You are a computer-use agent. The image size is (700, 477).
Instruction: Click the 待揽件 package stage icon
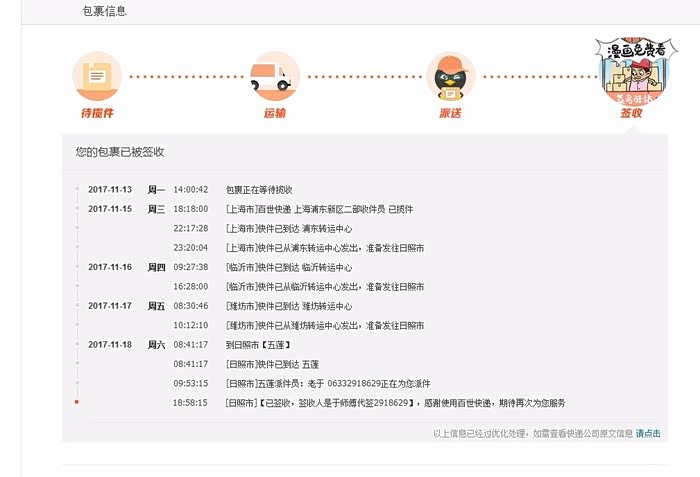click(97, 76)
